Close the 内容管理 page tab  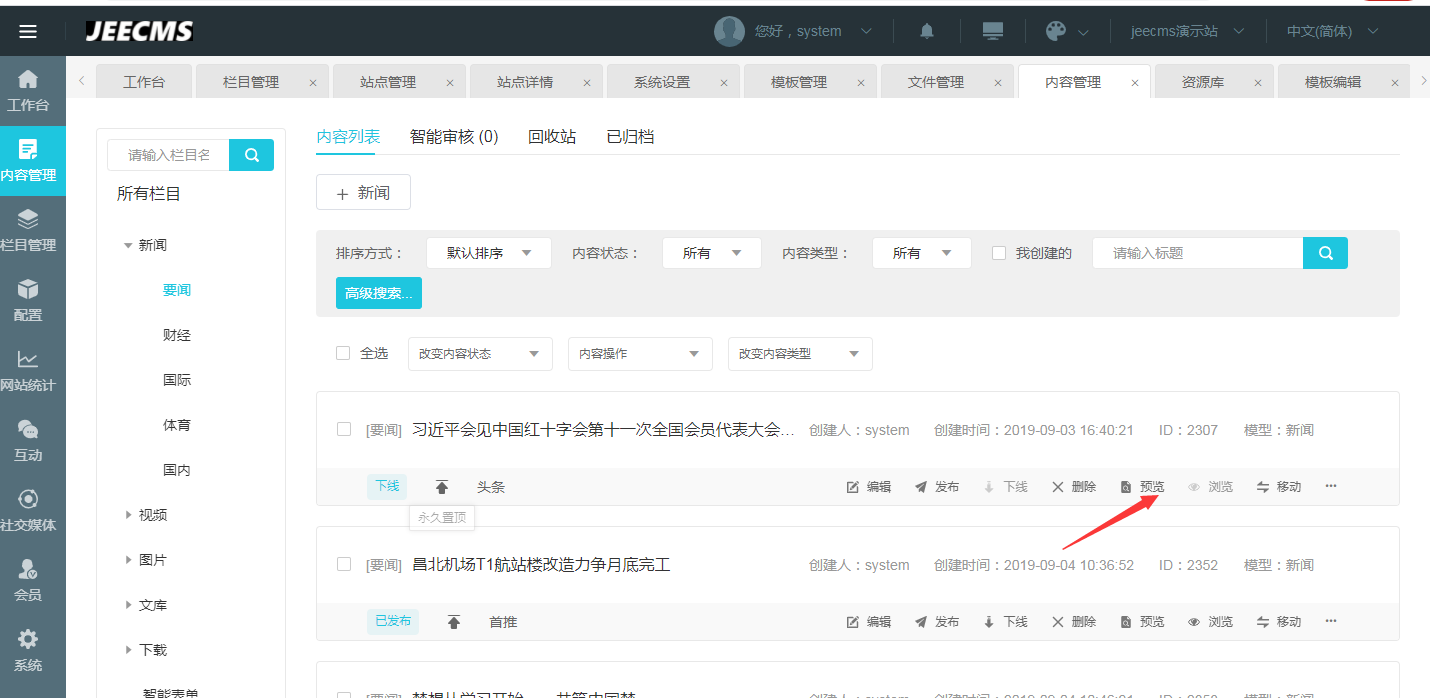pyautogui.click(x=1134, y=83)
